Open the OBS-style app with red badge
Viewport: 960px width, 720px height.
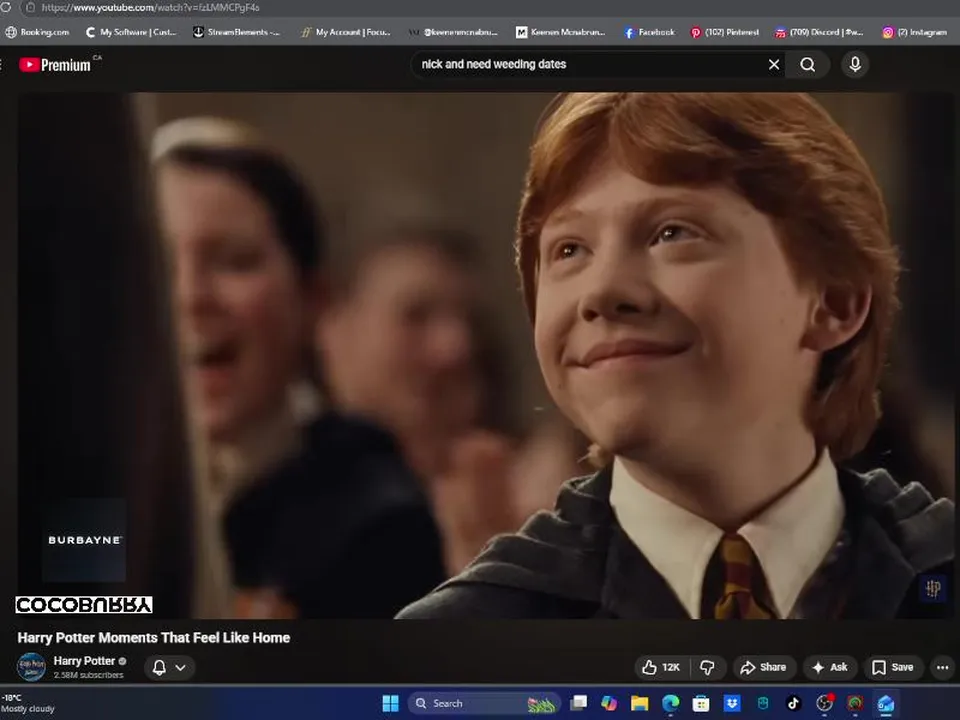(x=825, y=703)
